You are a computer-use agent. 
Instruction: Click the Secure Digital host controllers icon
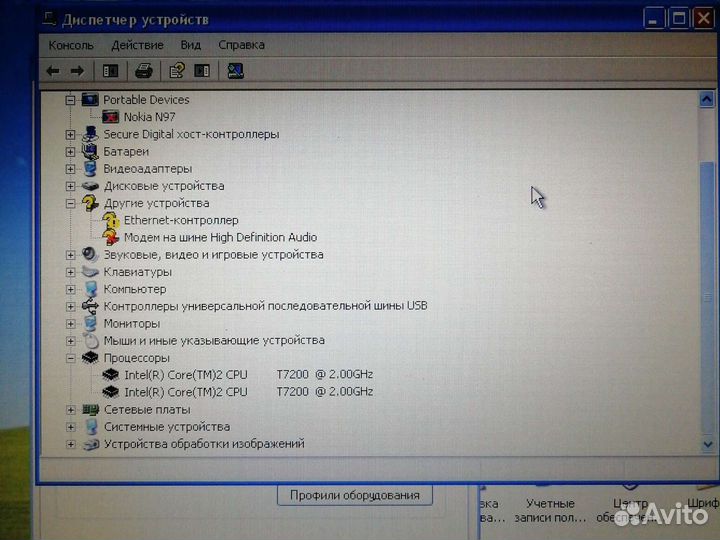(90, 134)
